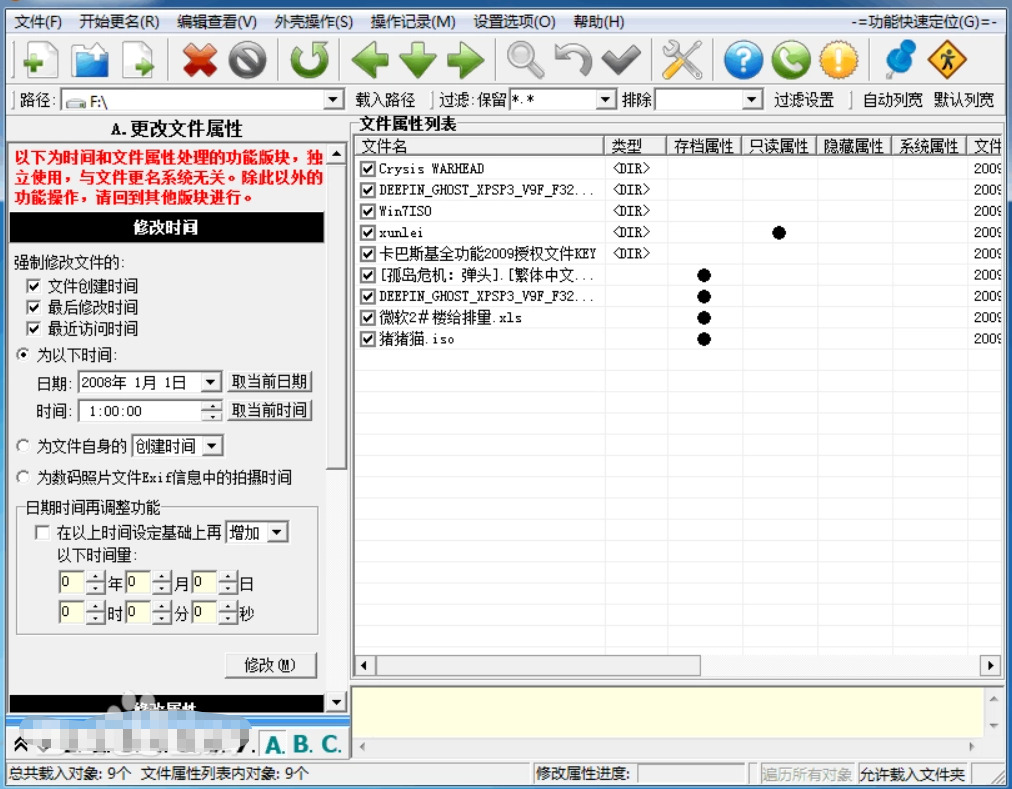Click the 取当前日期 button

(269, 382)
